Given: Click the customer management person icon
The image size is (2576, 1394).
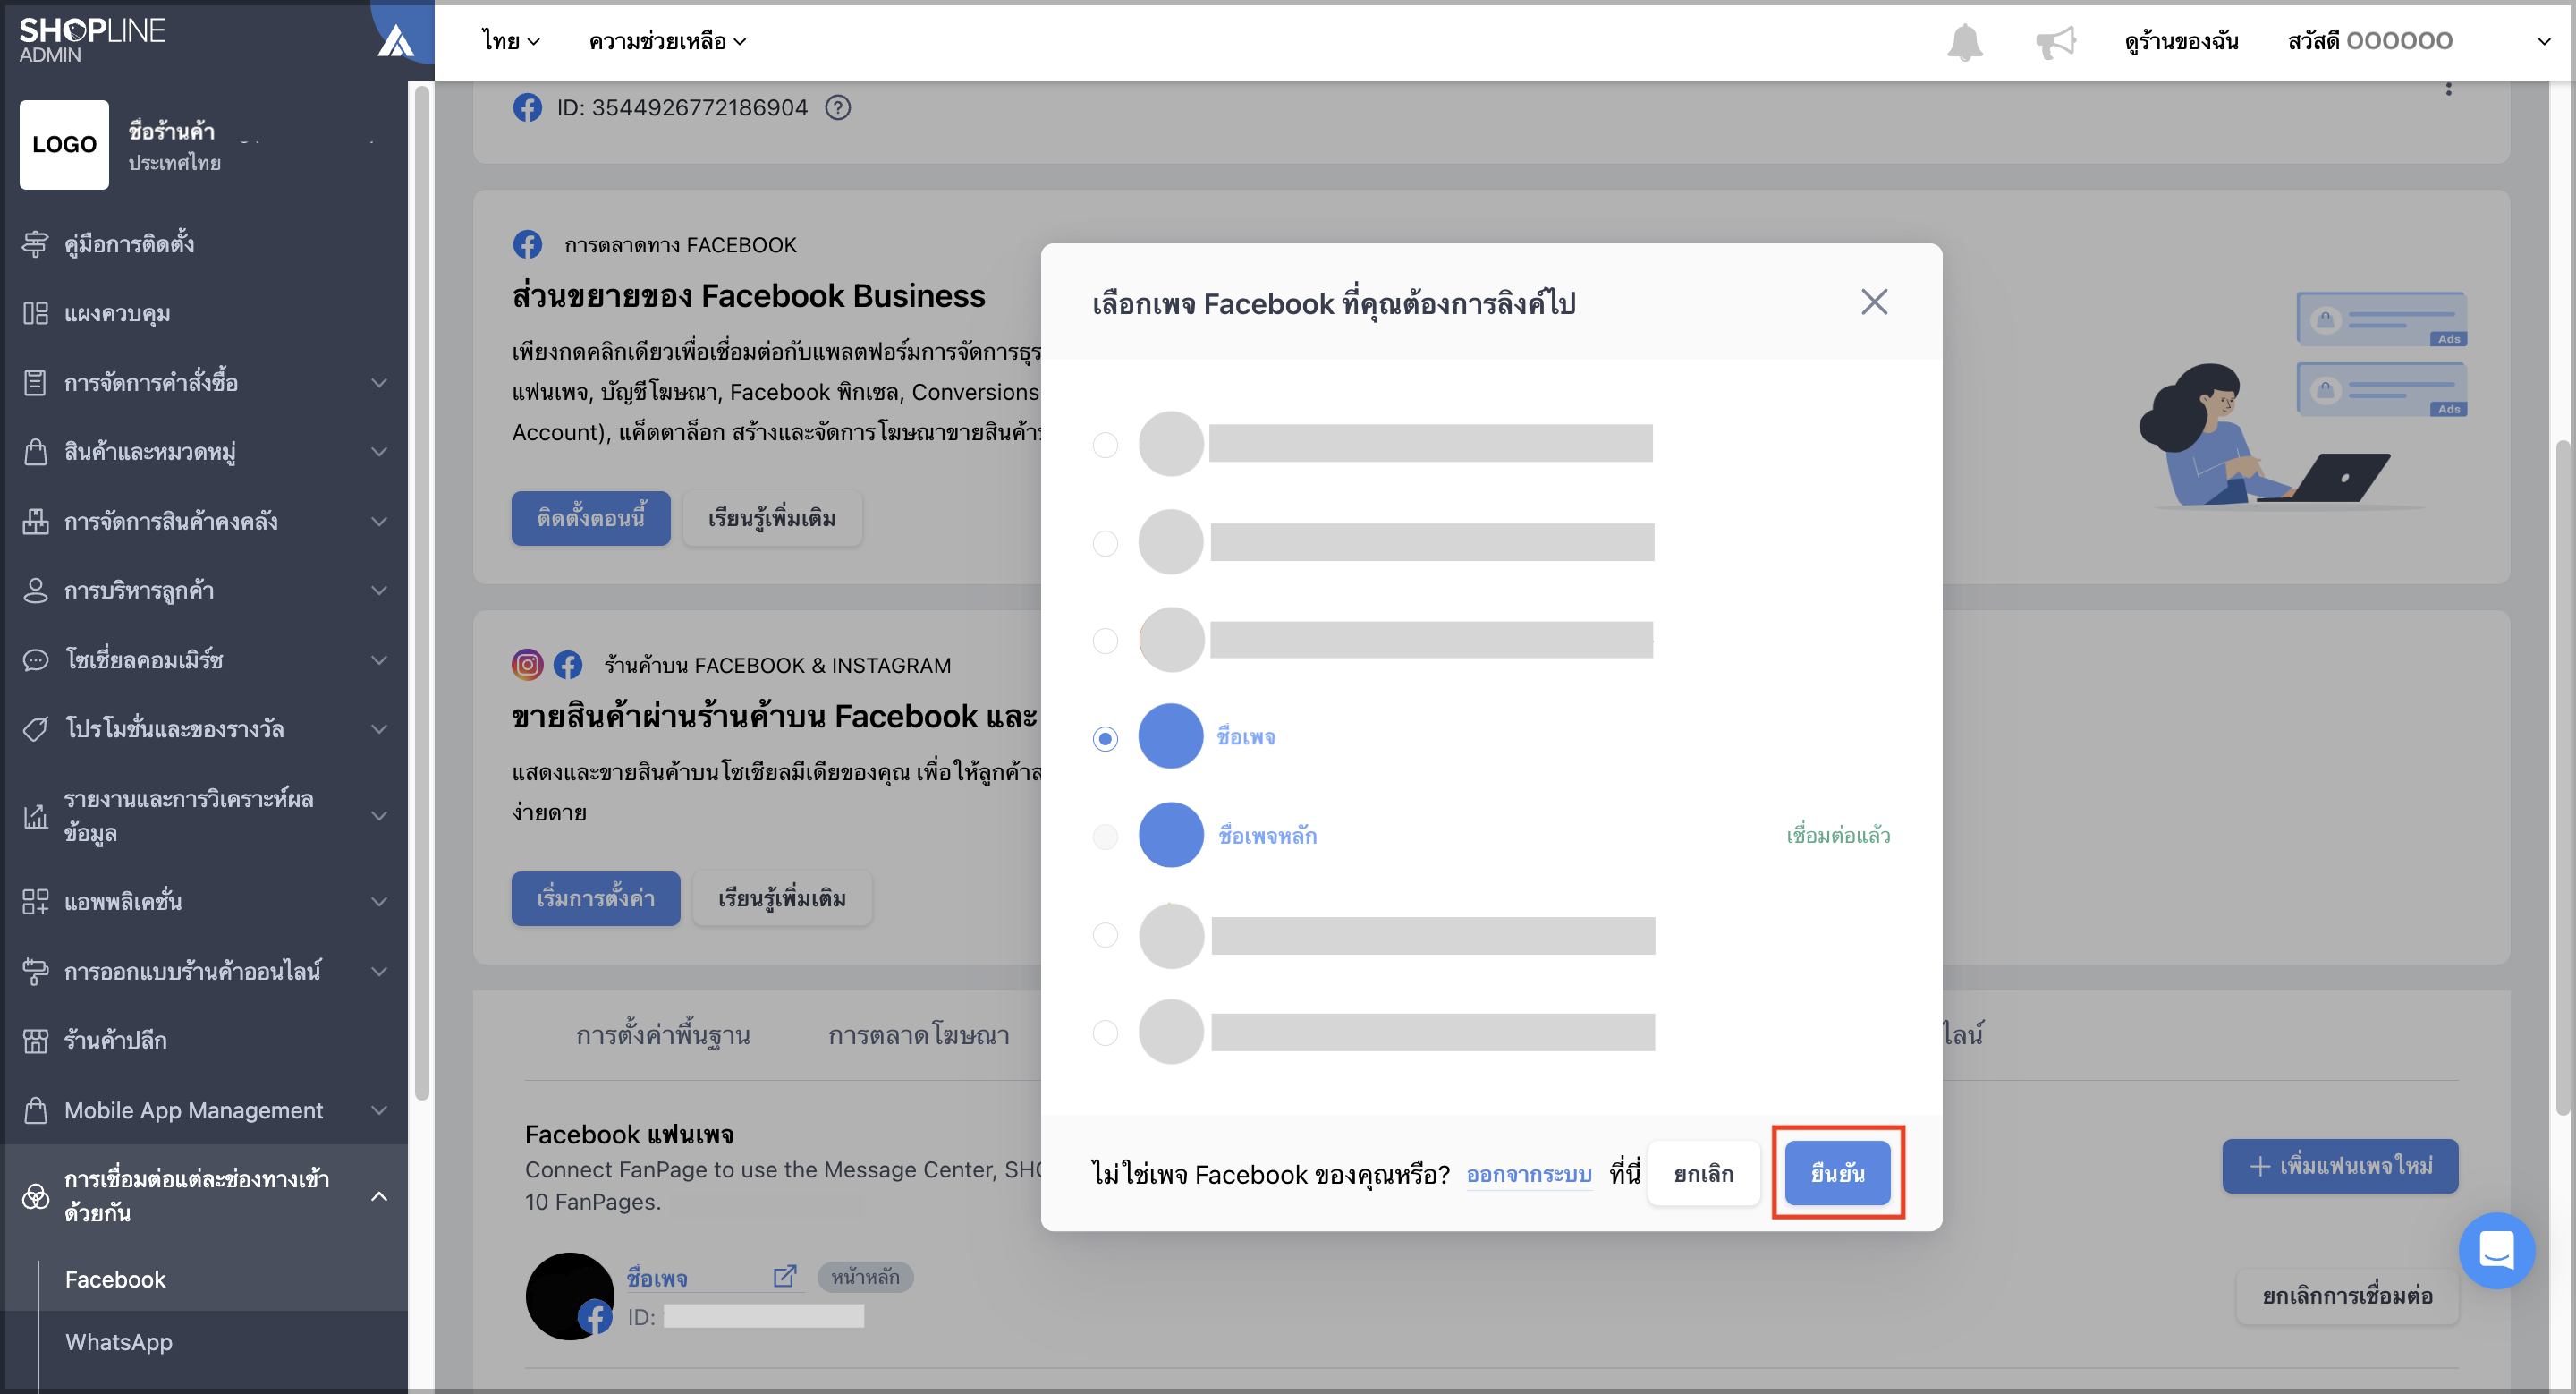Looking at the screenshot, I should 35,590.
